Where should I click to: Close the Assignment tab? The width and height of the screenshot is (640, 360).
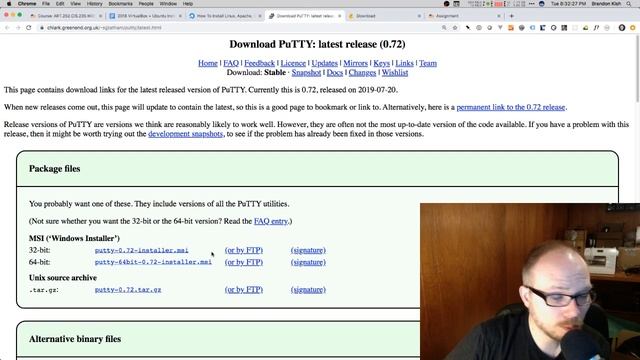[499, 16]
